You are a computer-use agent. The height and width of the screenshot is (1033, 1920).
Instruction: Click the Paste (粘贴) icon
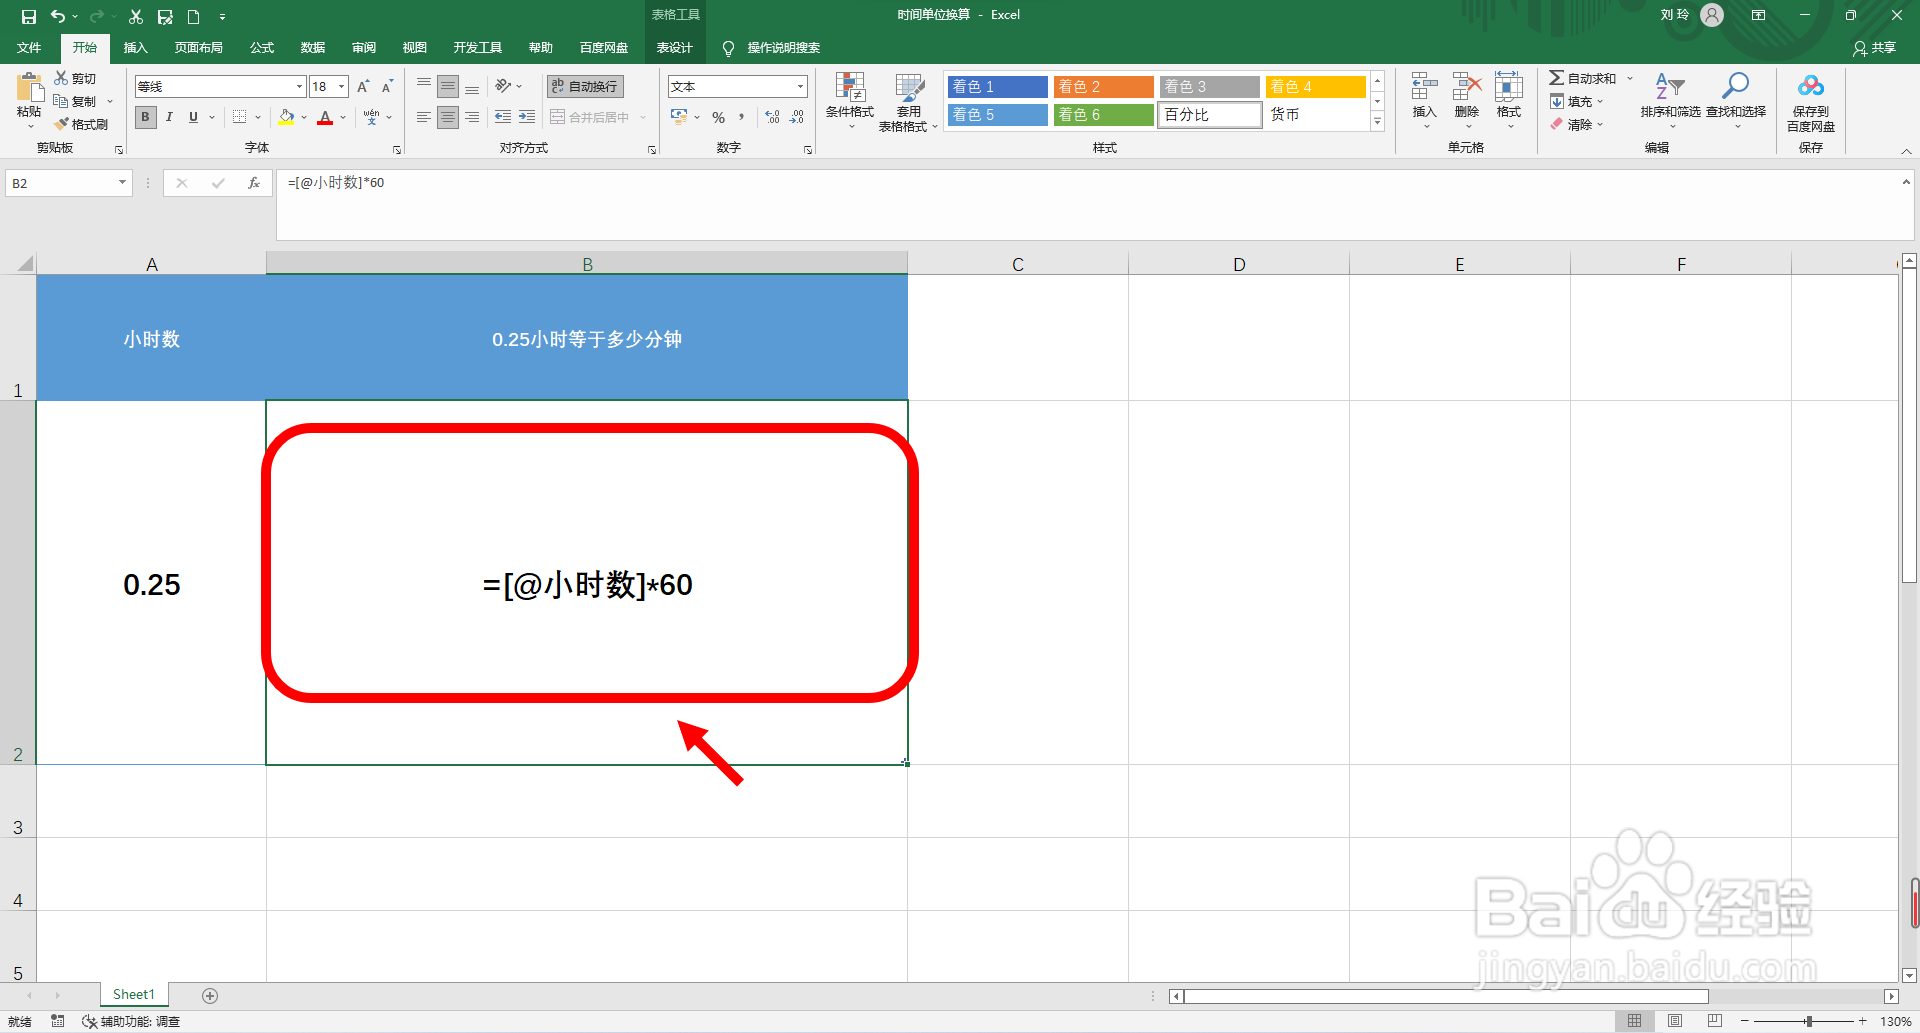pyautogui.click(x=29, y=88)
